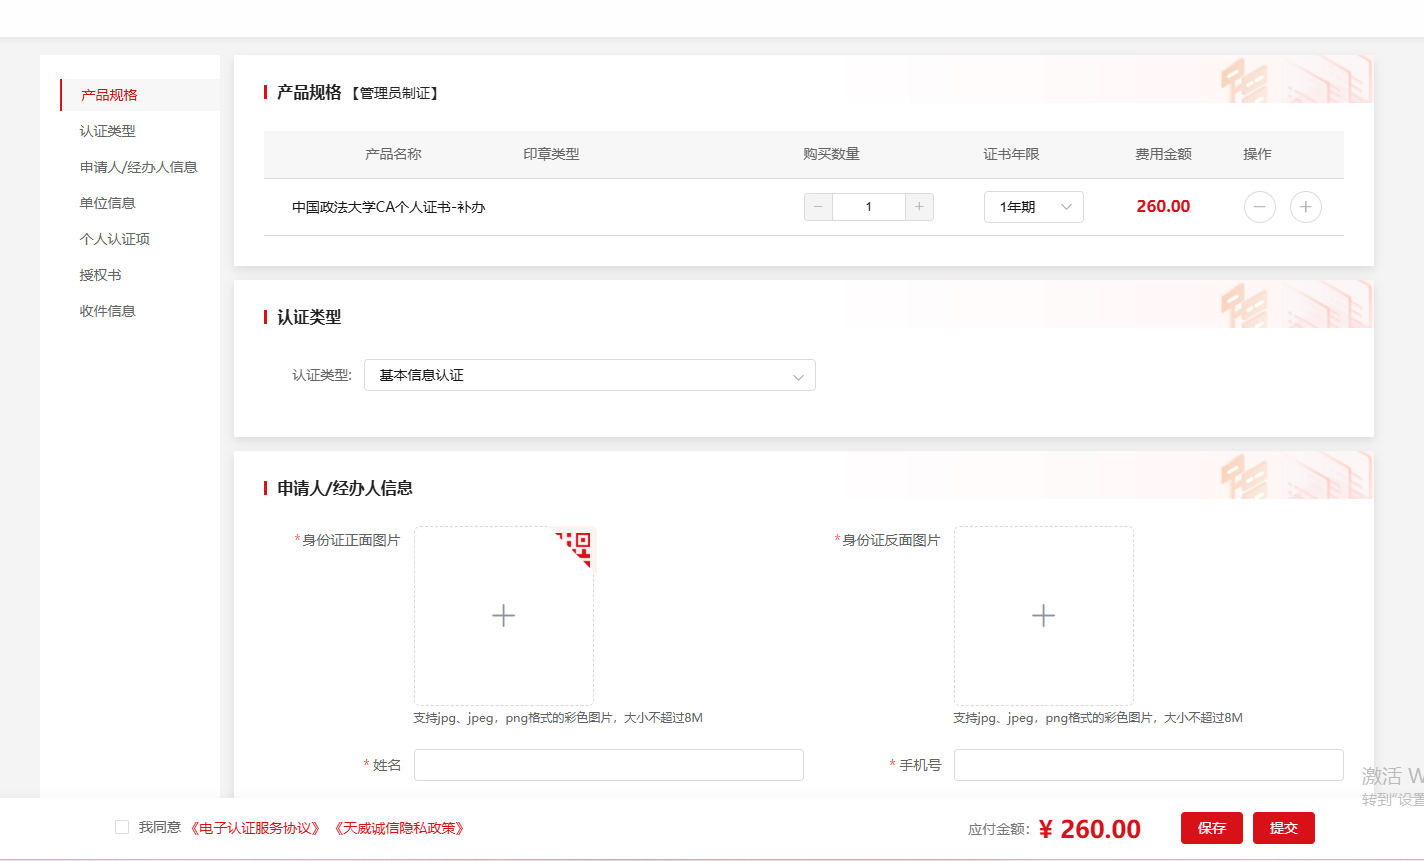The height and width of the screenshot is (861, 1424).
Task: Click the 保存 button
Action: click(1211, 828)
